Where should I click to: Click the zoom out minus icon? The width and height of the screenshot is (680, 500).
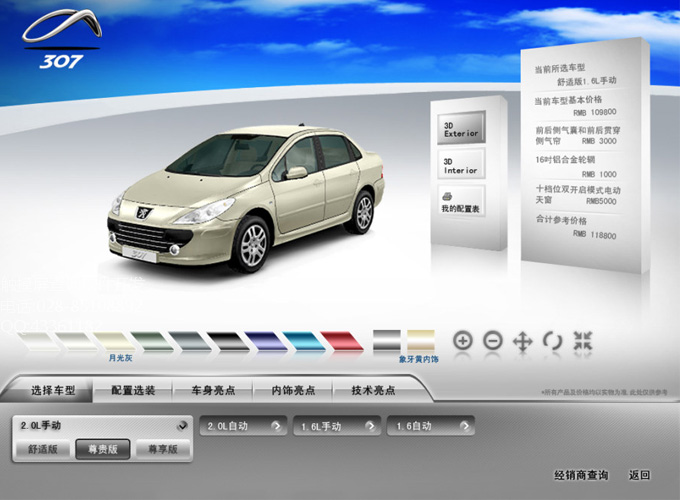tap(493, 341)
